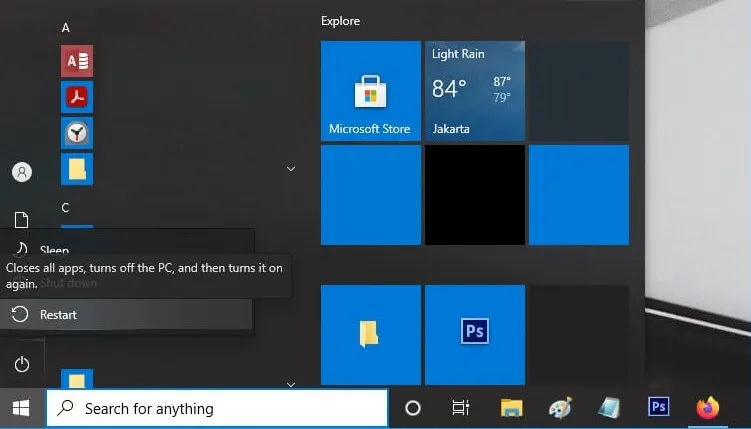Click the Search for anything box
The width and height of the screenshot is (751, 429).
pyautogui.click(x=217, y=408)
